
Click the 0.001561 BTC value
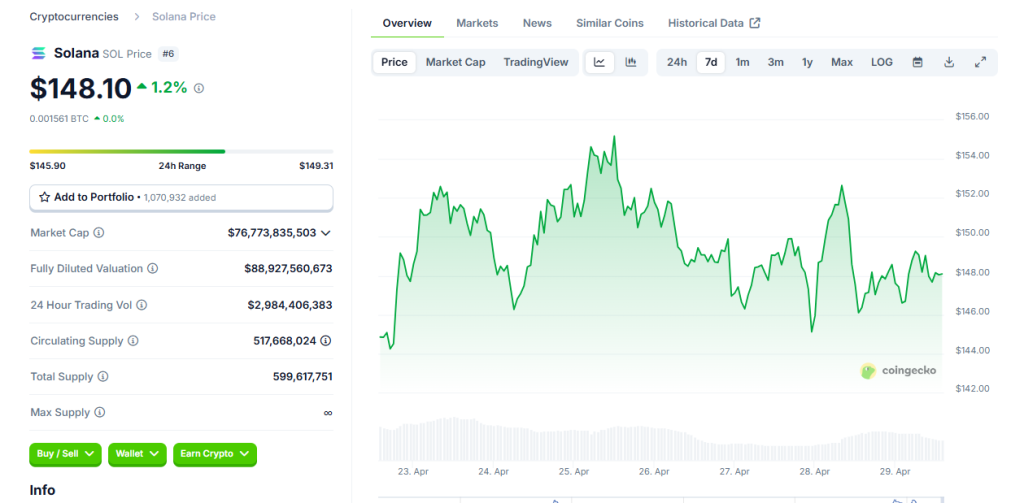[59, 119]
